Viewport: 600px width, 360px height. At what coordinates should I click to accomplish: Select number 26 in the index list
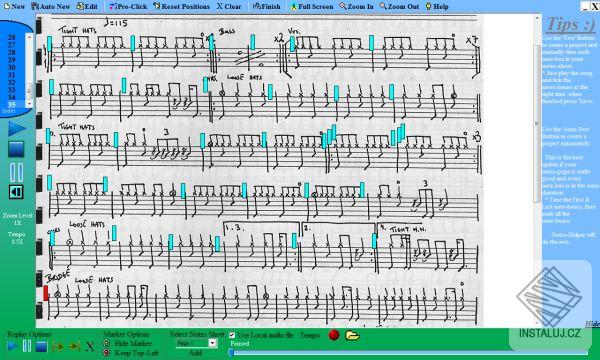tap(12, 37)
